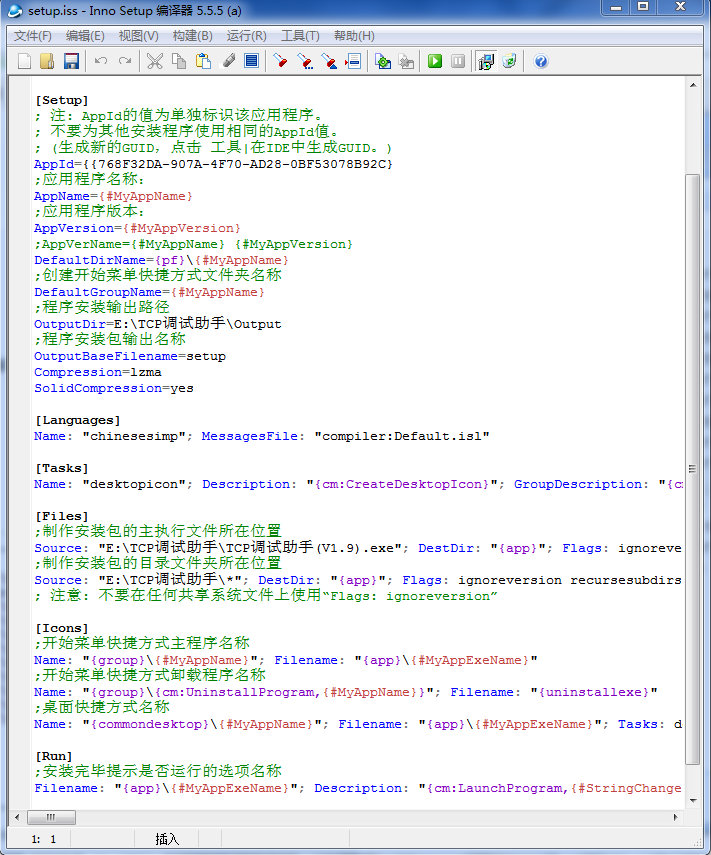Viewport: 711px width, 855px height.
Task: Select the Target Uninstall toolbar icon
Action: point(509,61)
